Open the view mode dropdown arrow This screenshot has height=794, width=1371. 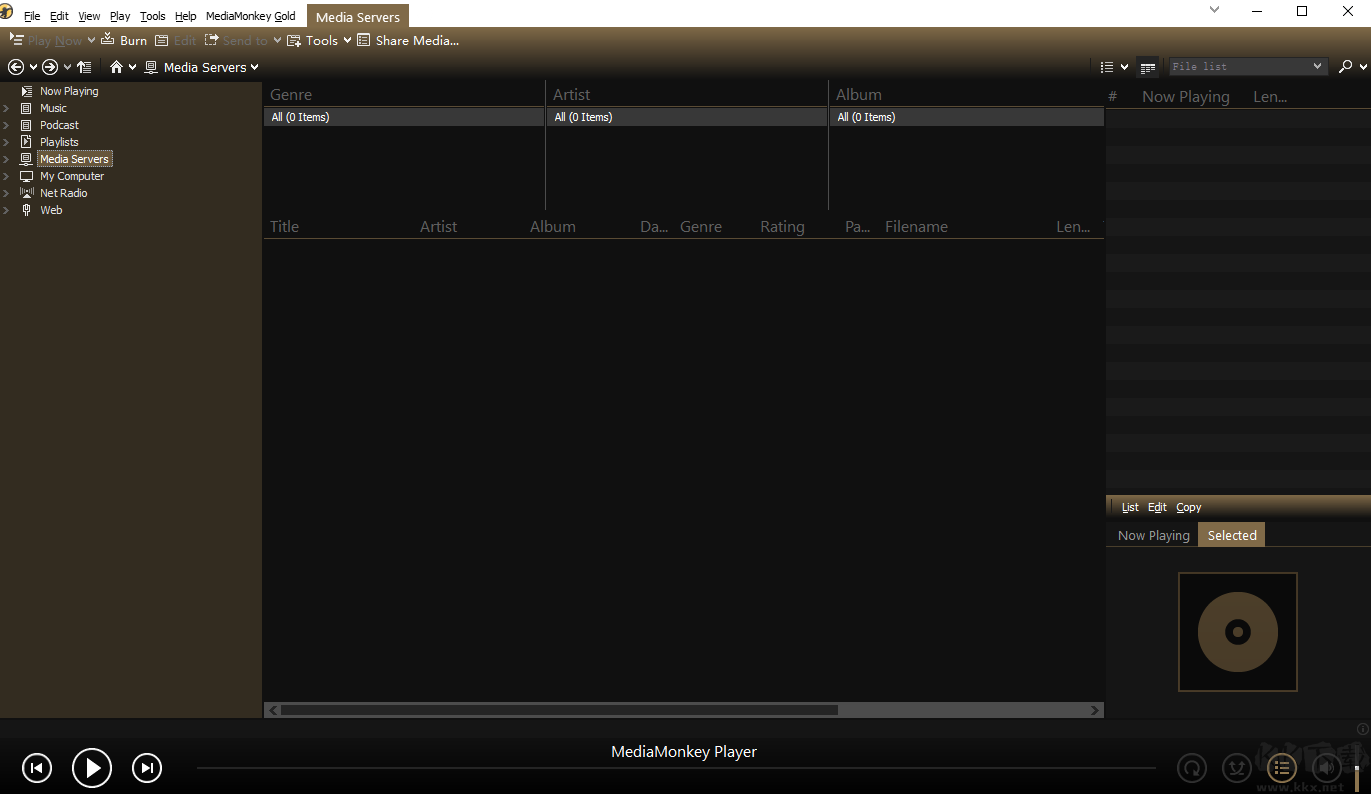(x=1124, y=67)
